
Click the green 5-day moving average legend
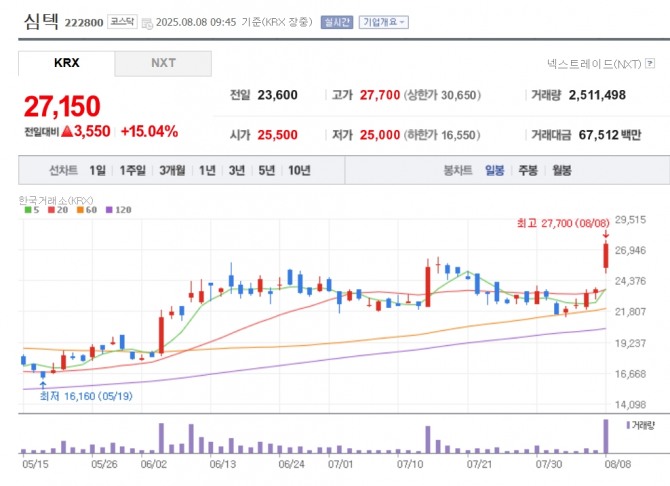pyautogui.click(x=28, y=209)
